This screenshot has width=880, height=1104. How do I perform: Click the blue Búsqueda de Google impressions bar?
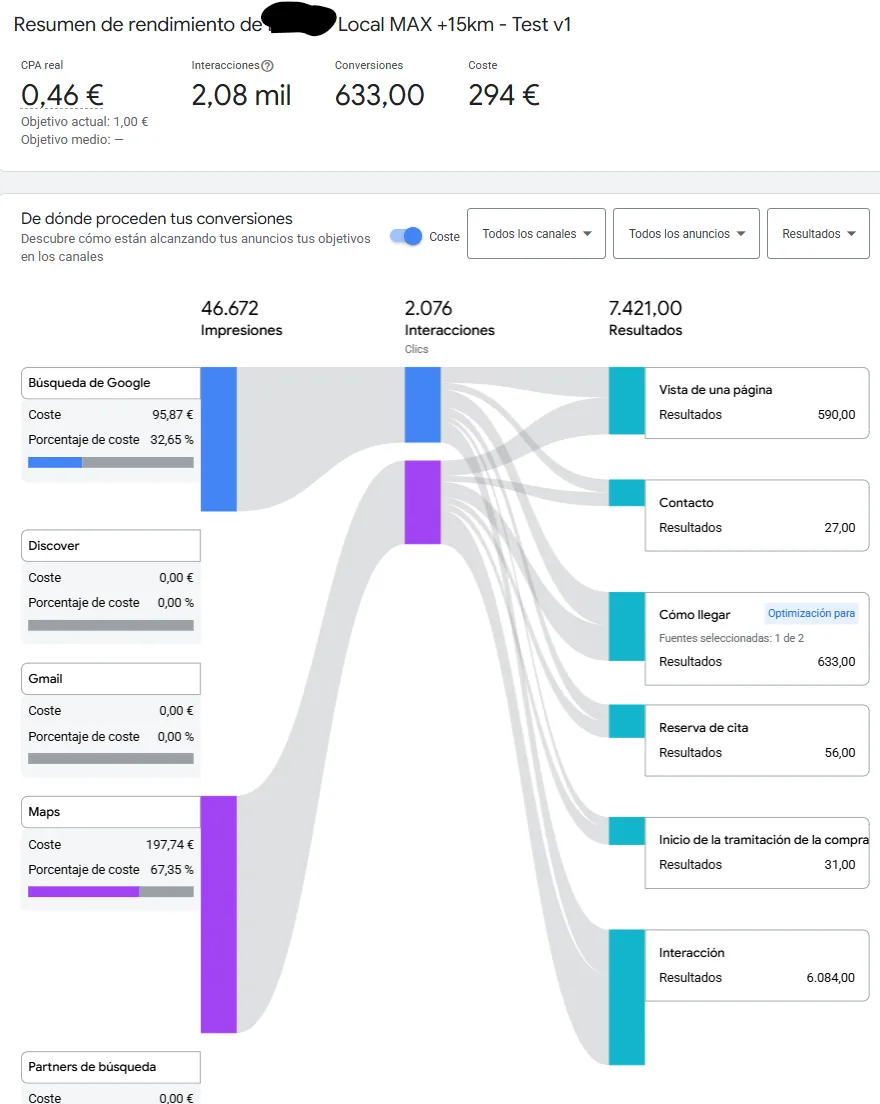(x=219, y=439)
